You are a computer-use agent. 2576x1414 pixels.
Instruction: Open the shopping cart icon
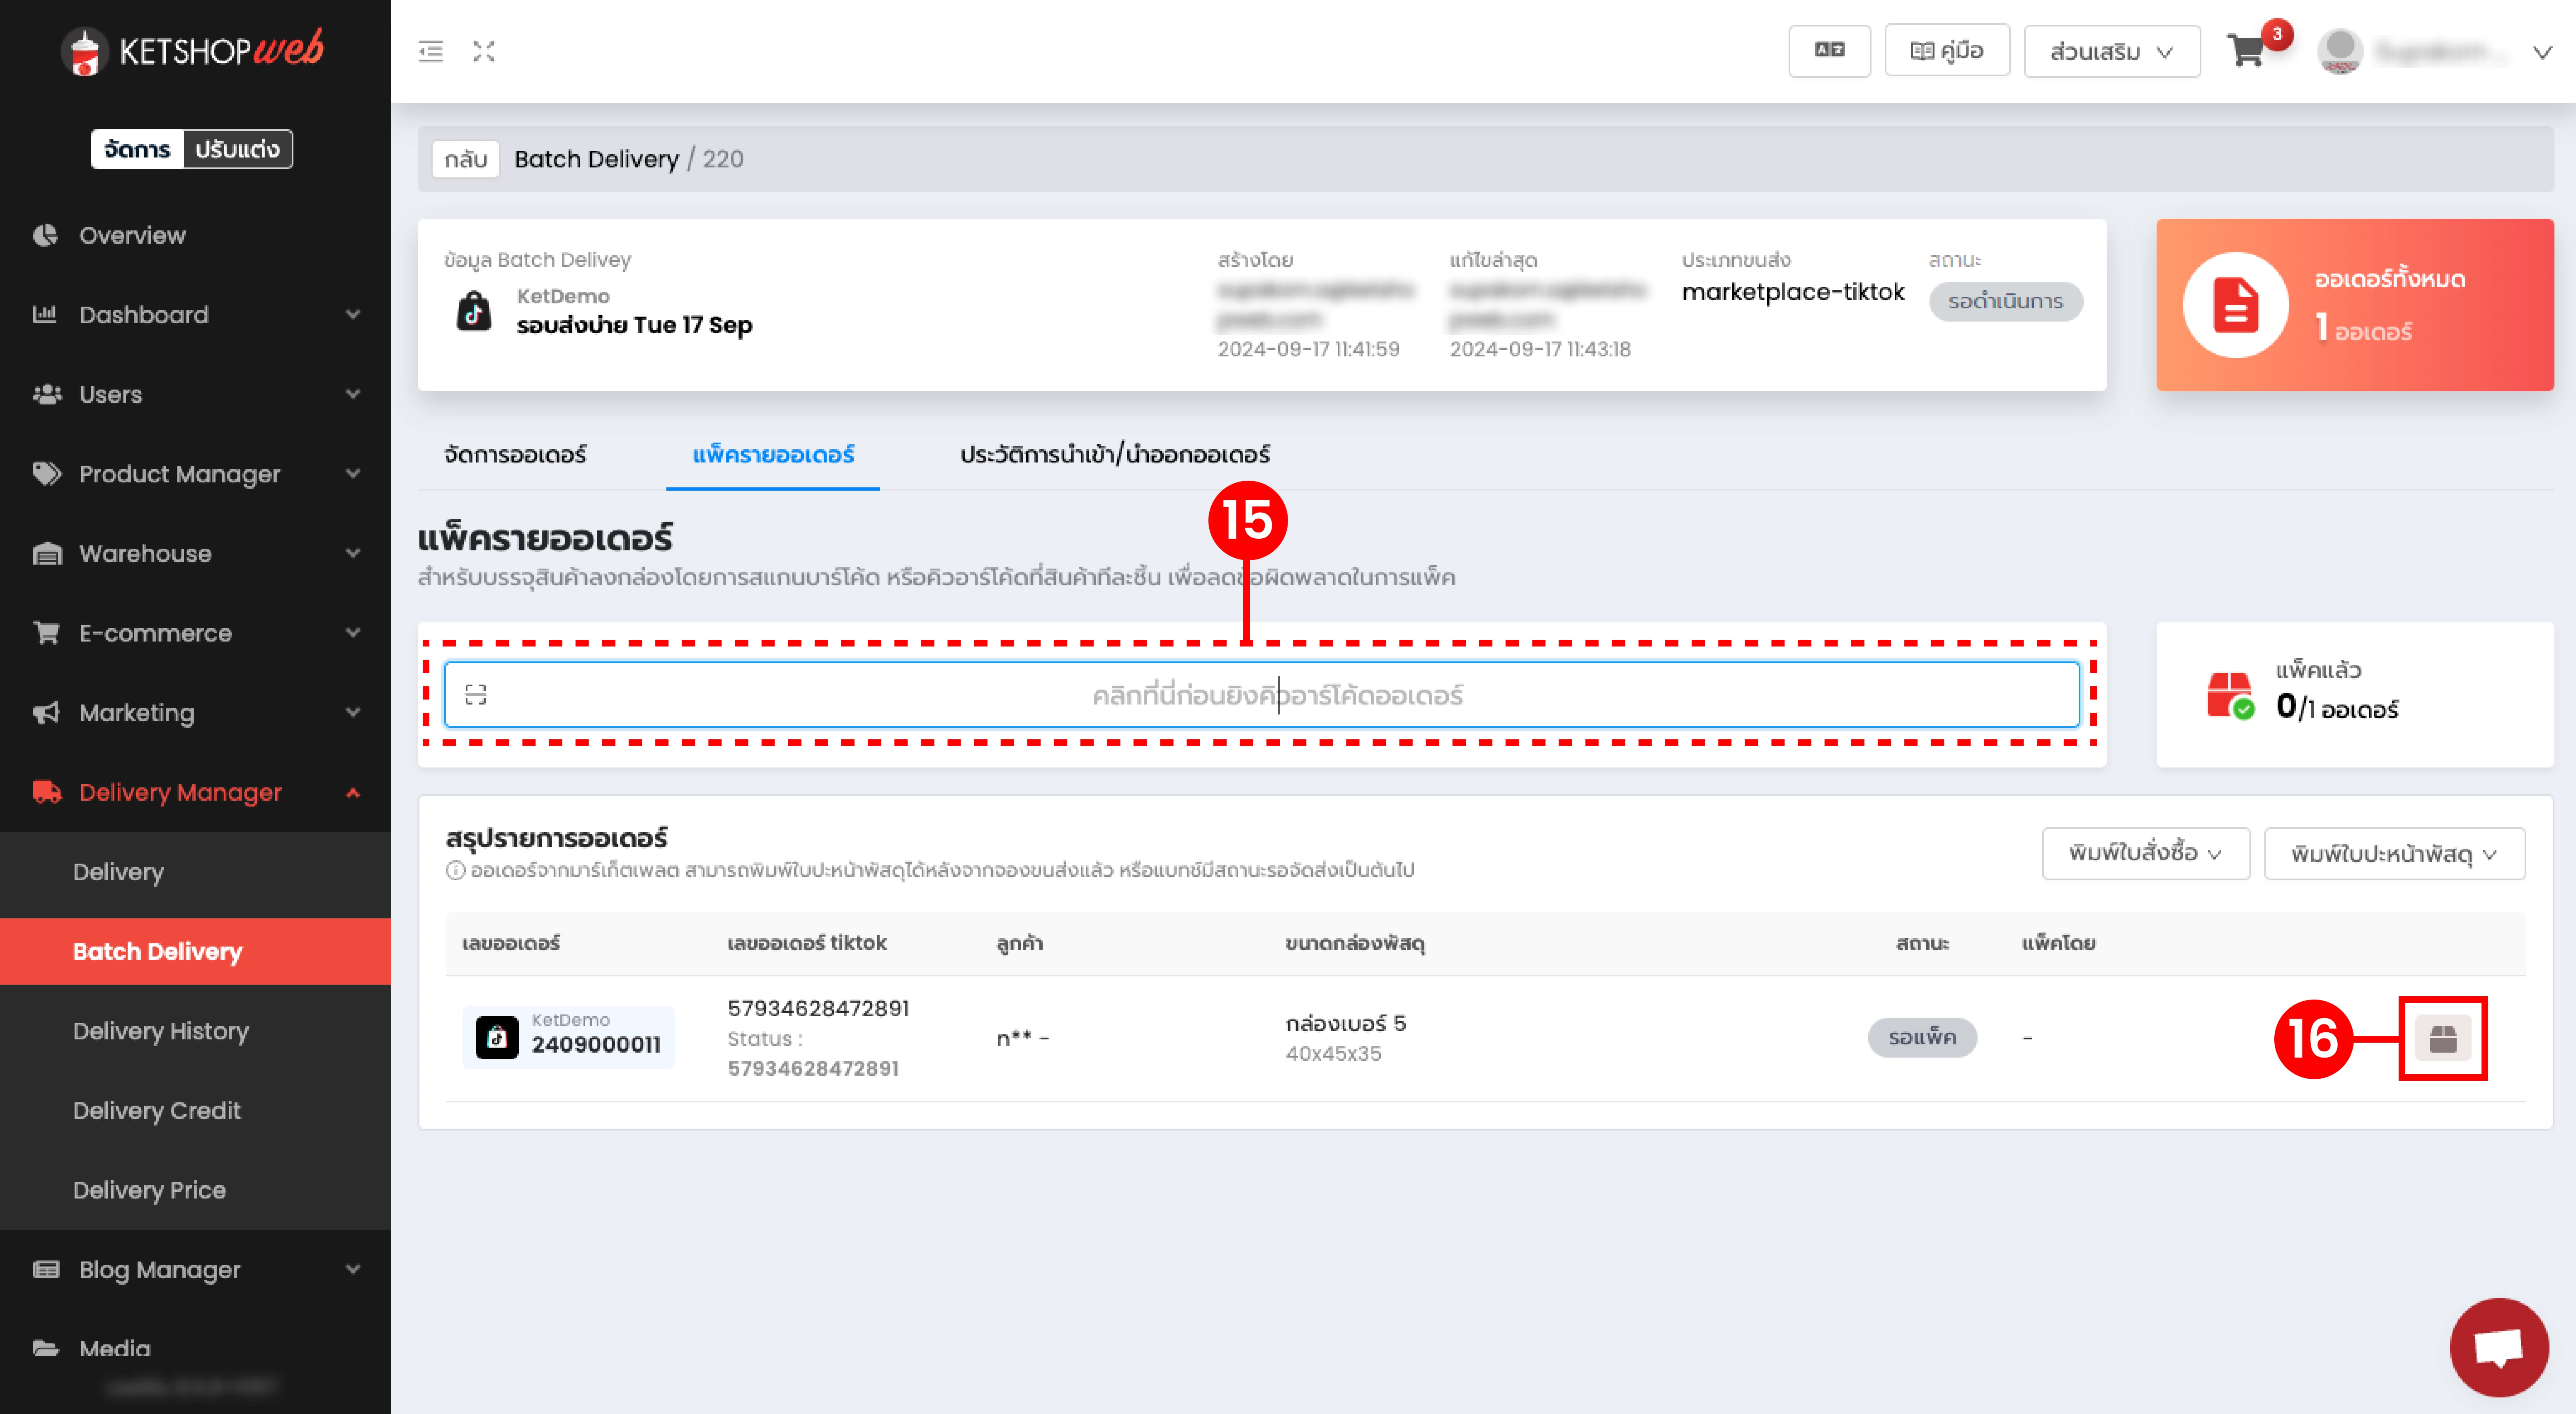[x=2247, y=50]
